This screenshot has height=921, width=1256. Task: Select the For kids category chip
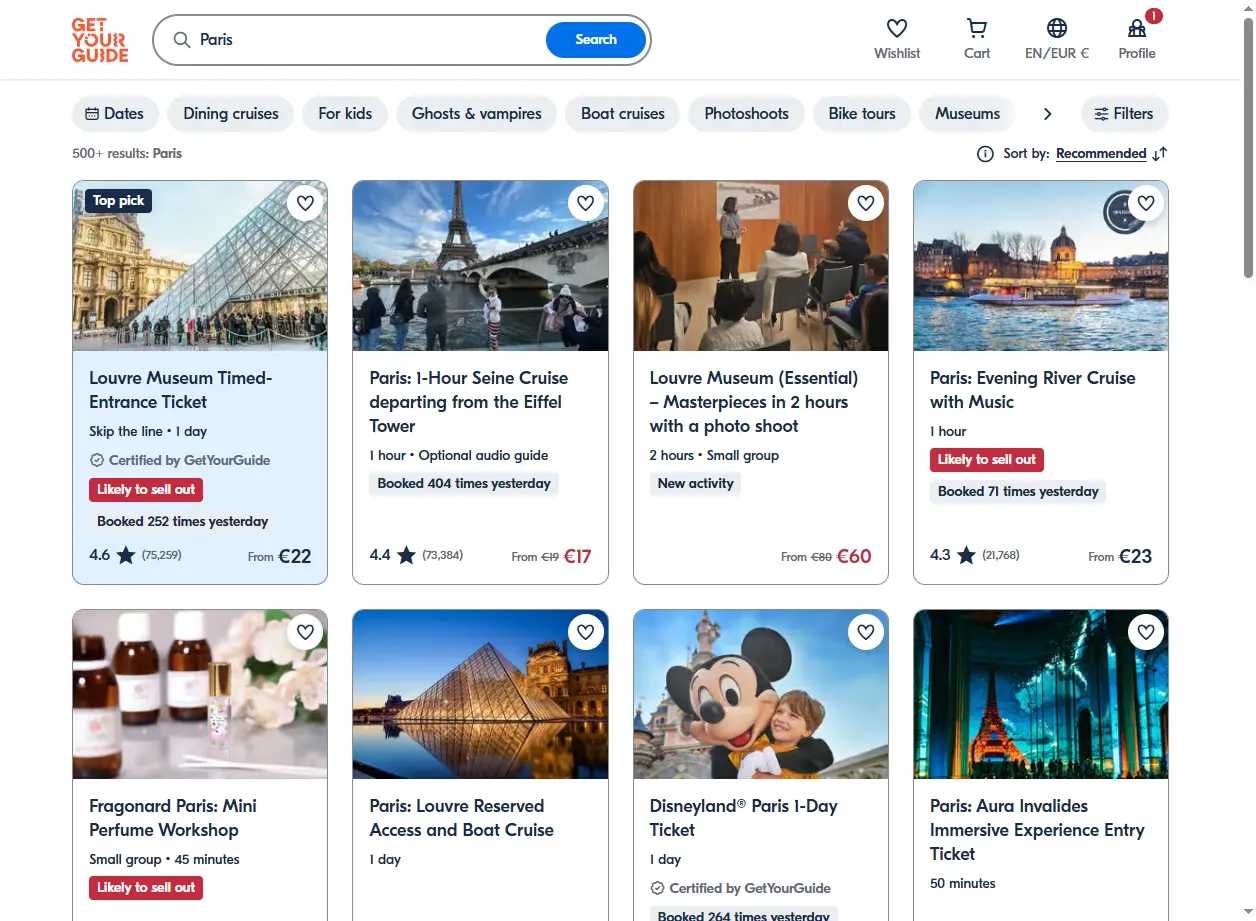(x=345, y=113)
